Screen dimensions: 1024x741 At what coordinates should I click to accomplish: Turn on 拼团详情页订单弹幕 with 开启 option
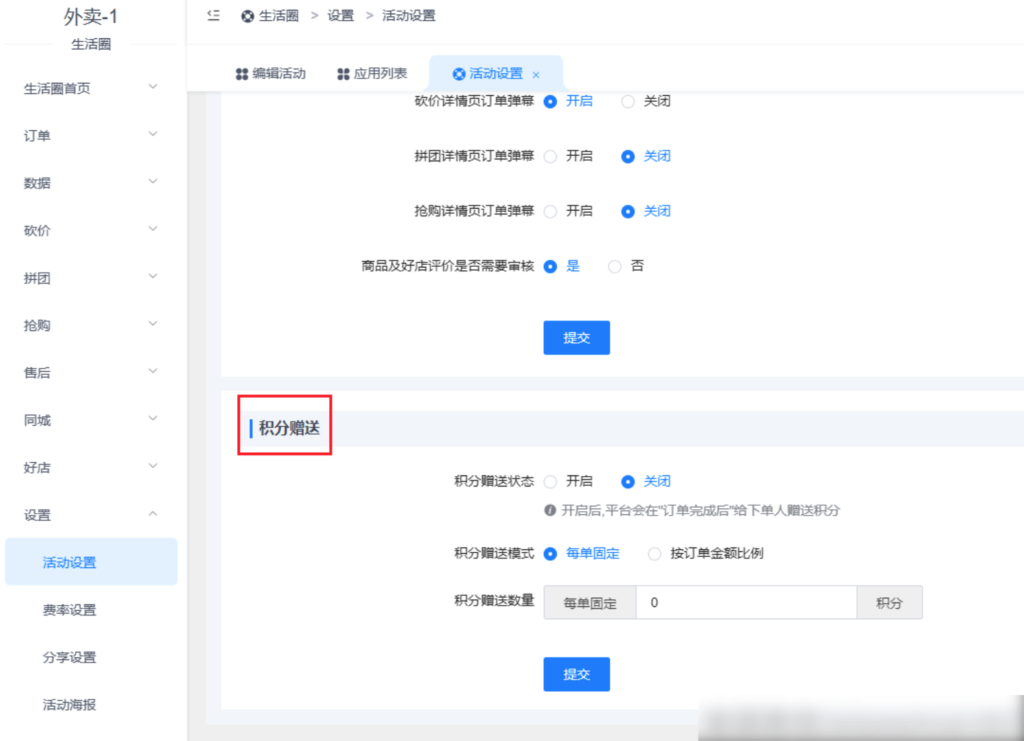pyautogui.click(x=551, y=156)
